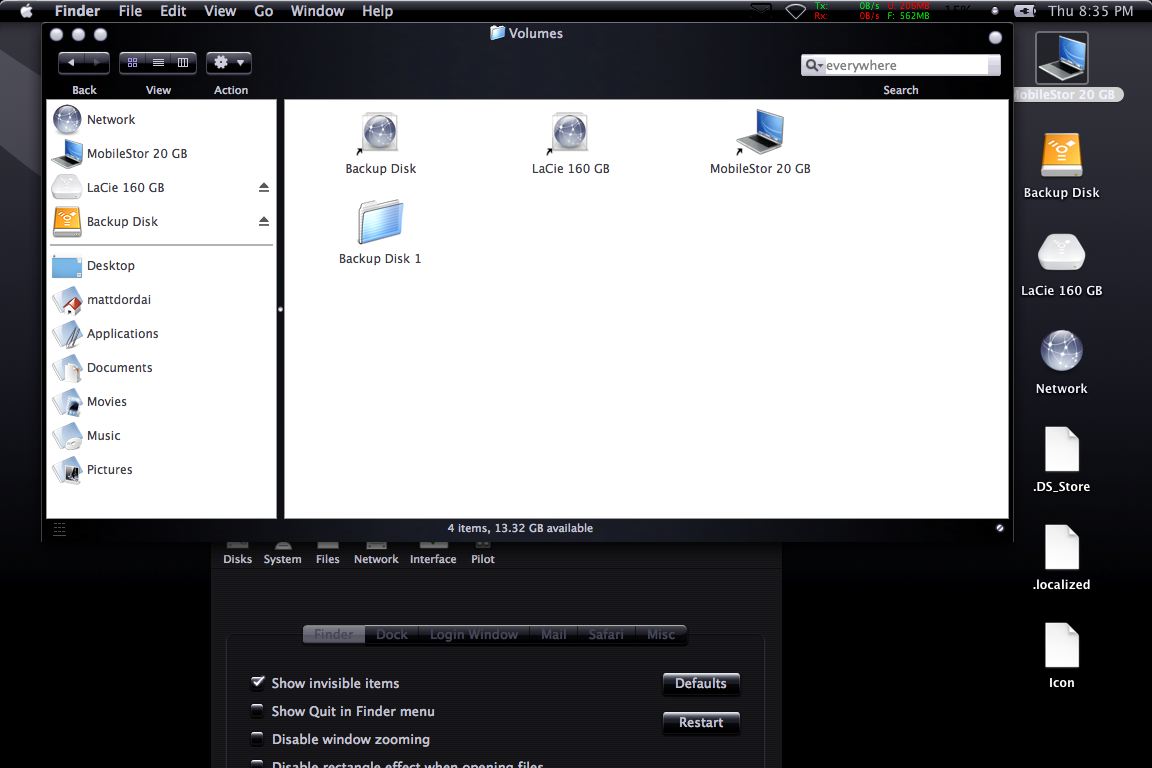The image size is (1152, 768).
Task: Open Desktop folder in sidebar
Action: [x=110, y=265]
